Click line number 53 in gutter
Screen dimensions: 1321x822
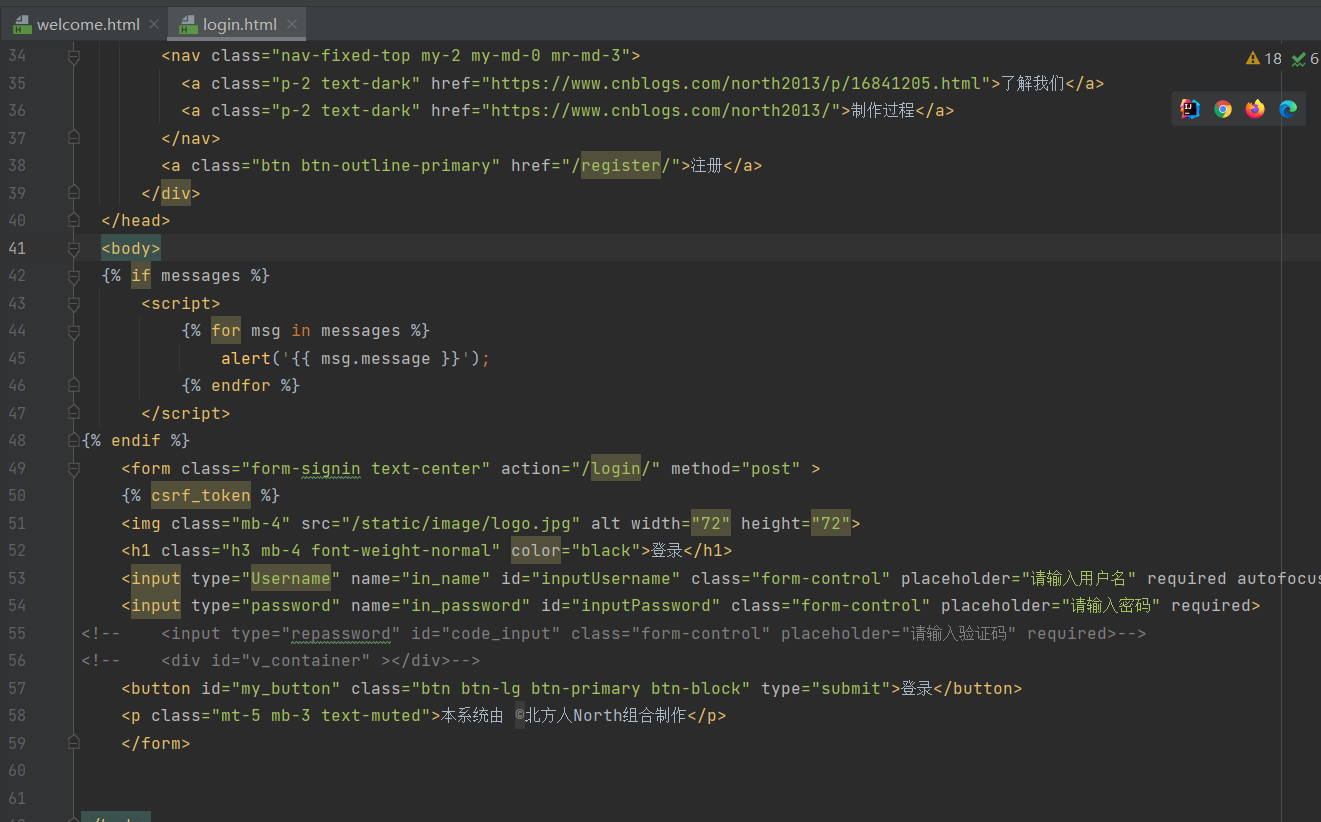pos(17,578)
